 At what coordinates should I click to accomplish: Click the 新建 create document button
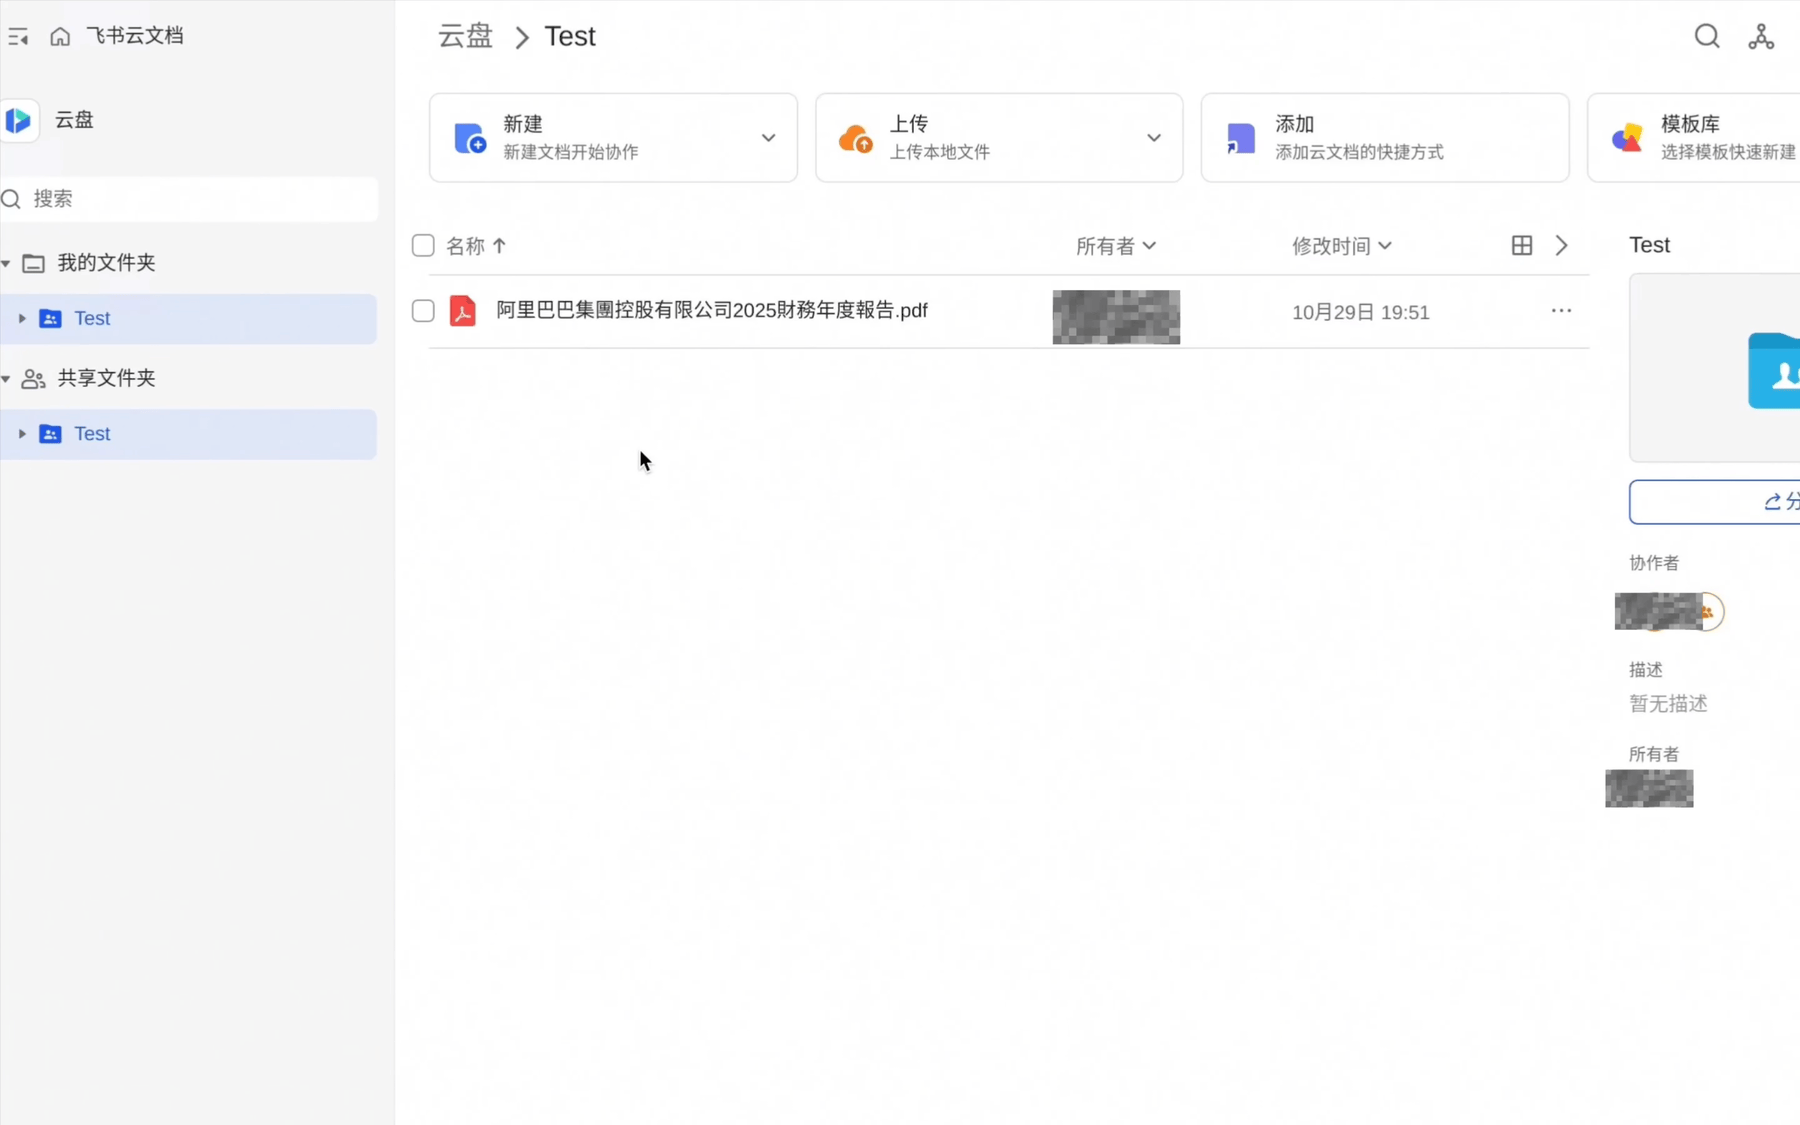(x=613, y=138)
